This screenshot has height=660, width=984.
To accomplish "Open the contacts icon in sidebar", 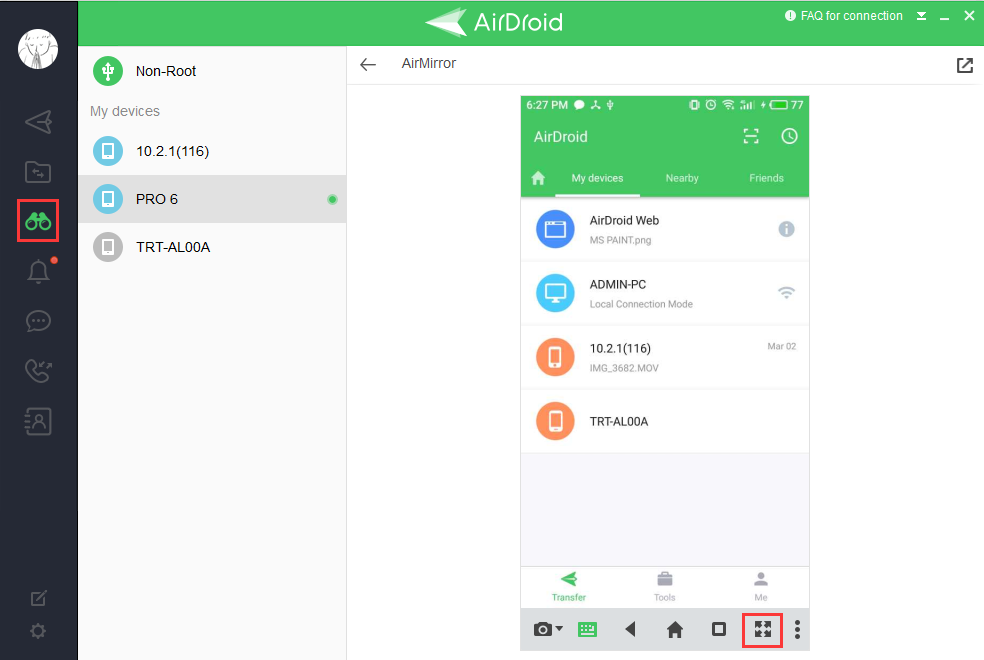I will coord(38,422).
